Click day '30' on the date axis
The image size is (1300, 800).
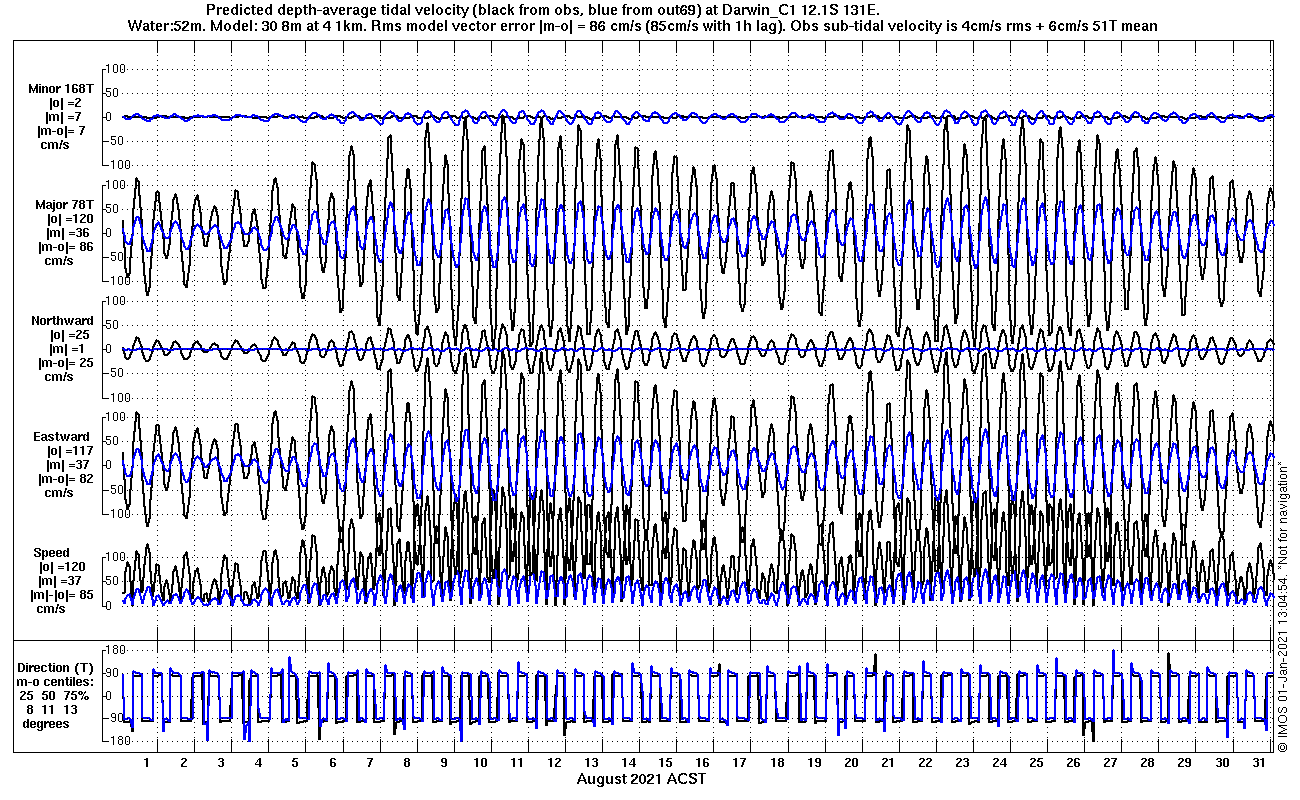click(x=1221, y=763)
